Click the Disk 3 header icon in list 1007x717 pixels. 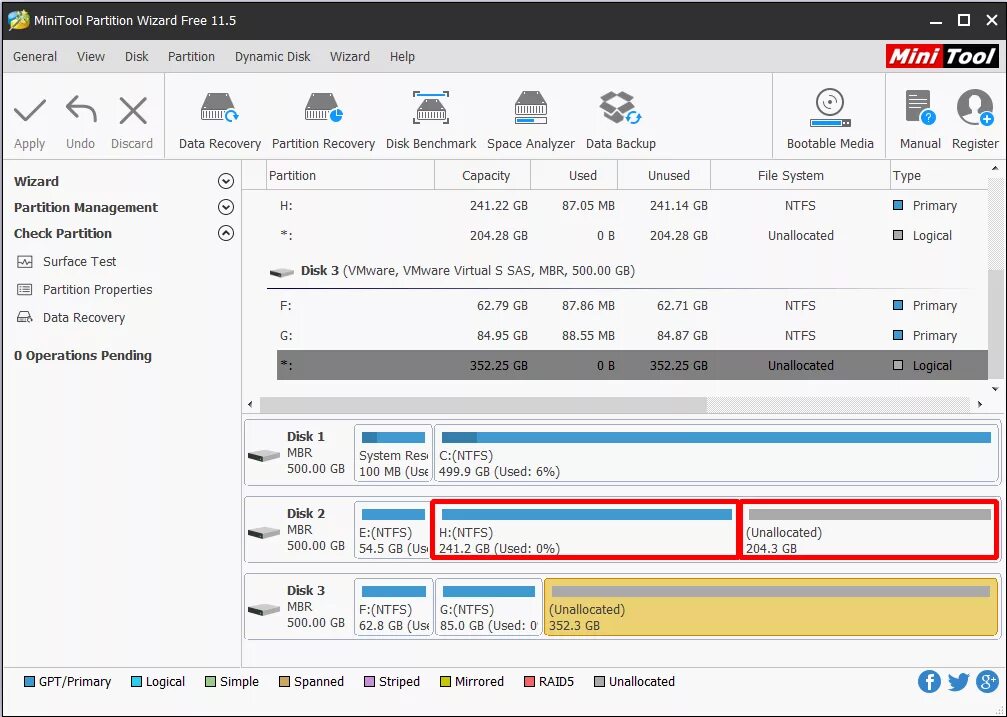(281, 272)
